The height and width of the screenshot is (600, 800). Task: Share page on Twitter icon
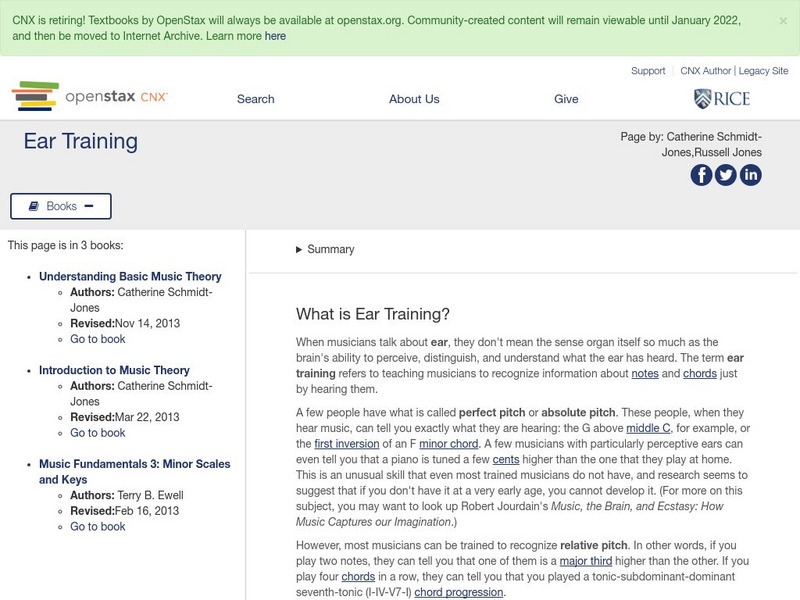coord(726,175)
